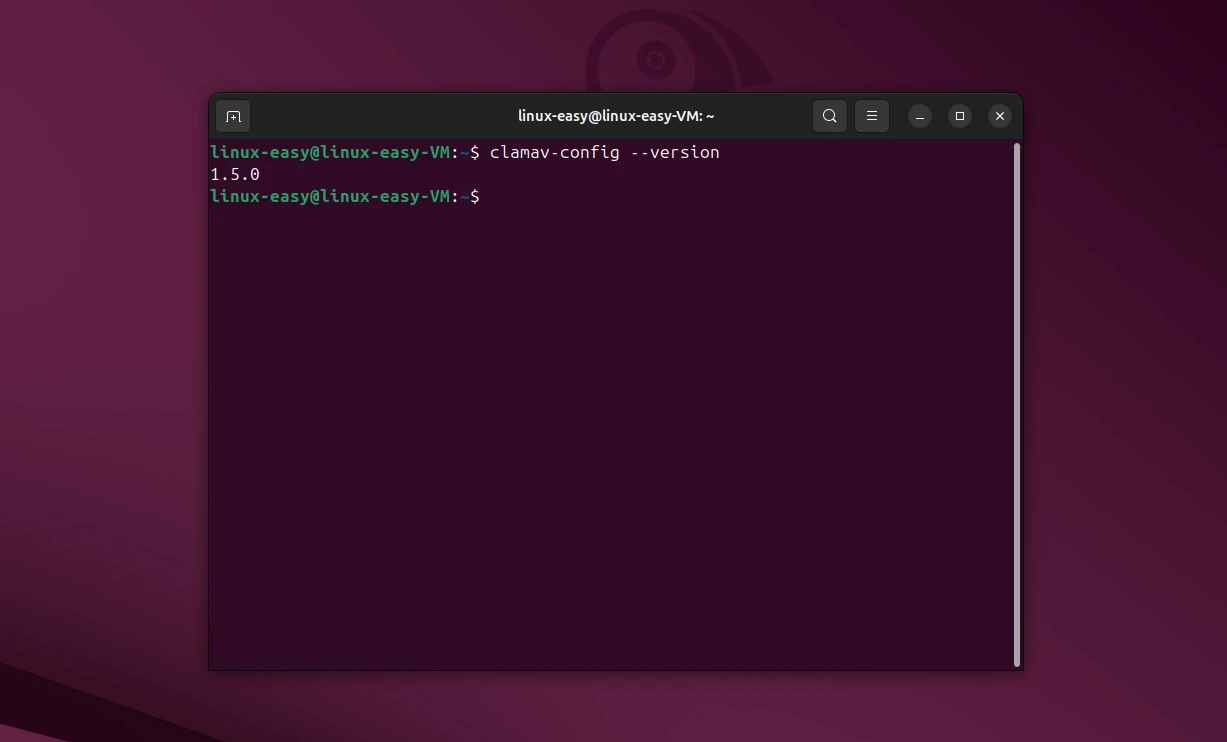Click the empty terminal output area
The height and width of the screenshot is (742, 1227).
pyautogui.click(x=600, y=420)
